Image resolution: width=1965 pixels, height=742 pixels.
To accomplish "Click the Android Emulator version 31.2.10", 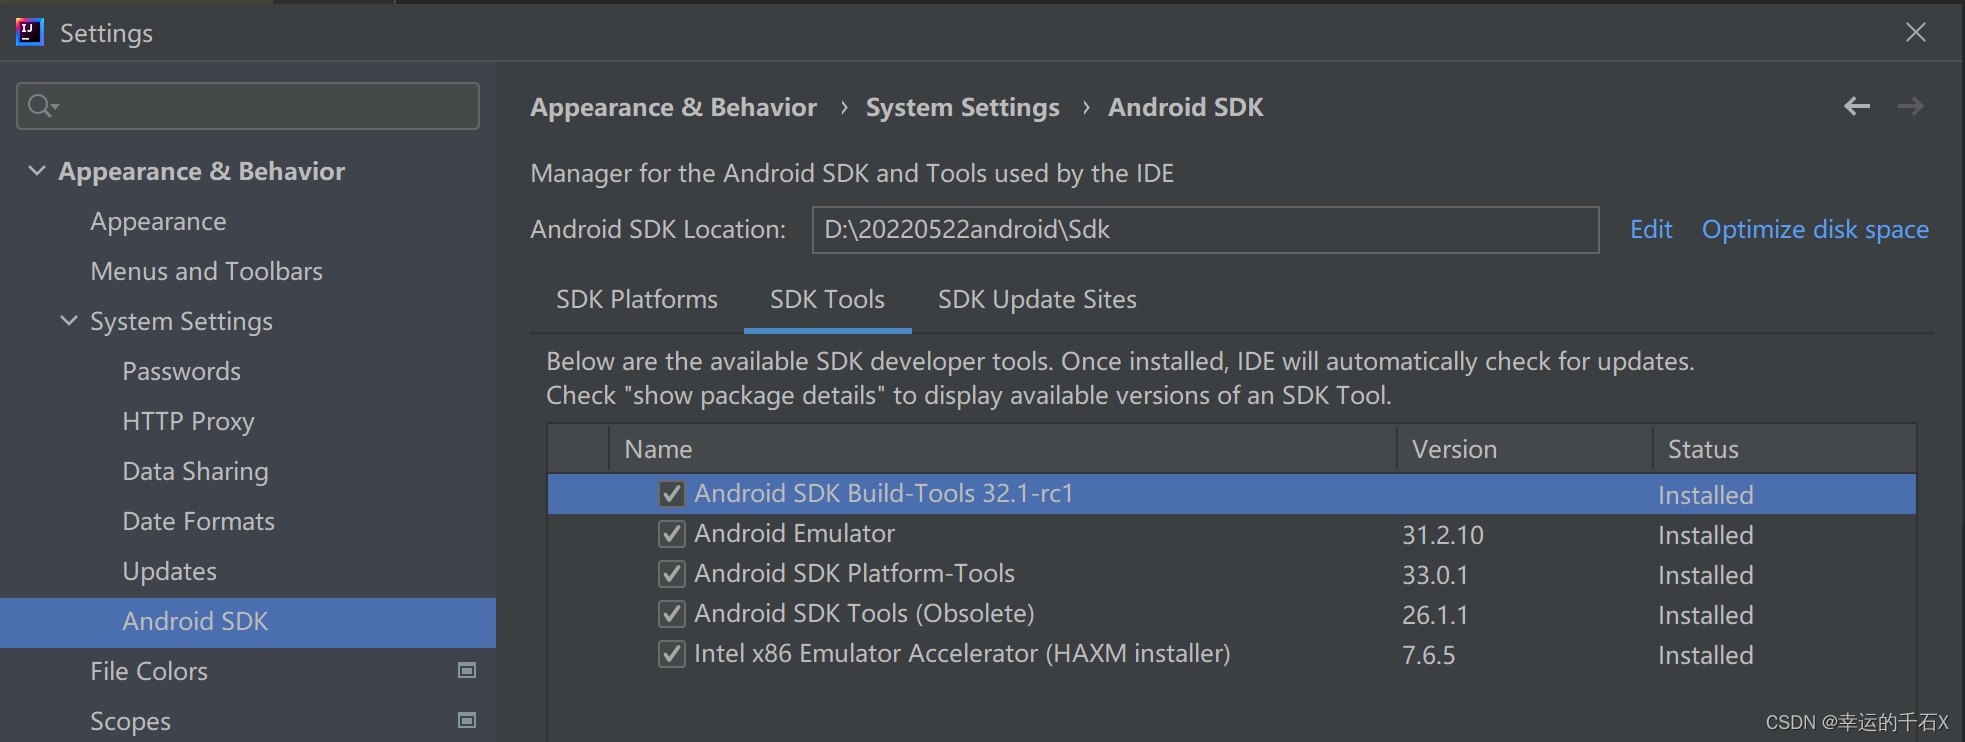I will [x=1442, y=535].
